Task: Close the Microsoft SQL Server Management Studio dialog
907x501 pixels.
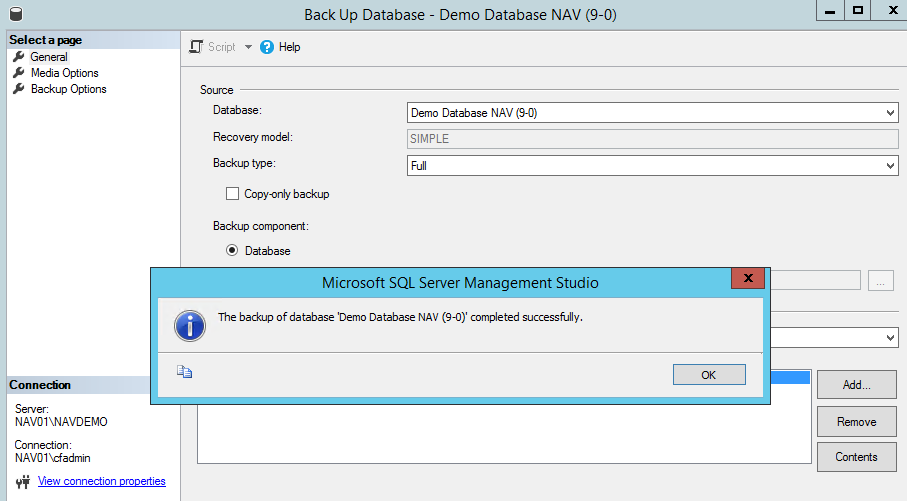Action: coord(748,278)
